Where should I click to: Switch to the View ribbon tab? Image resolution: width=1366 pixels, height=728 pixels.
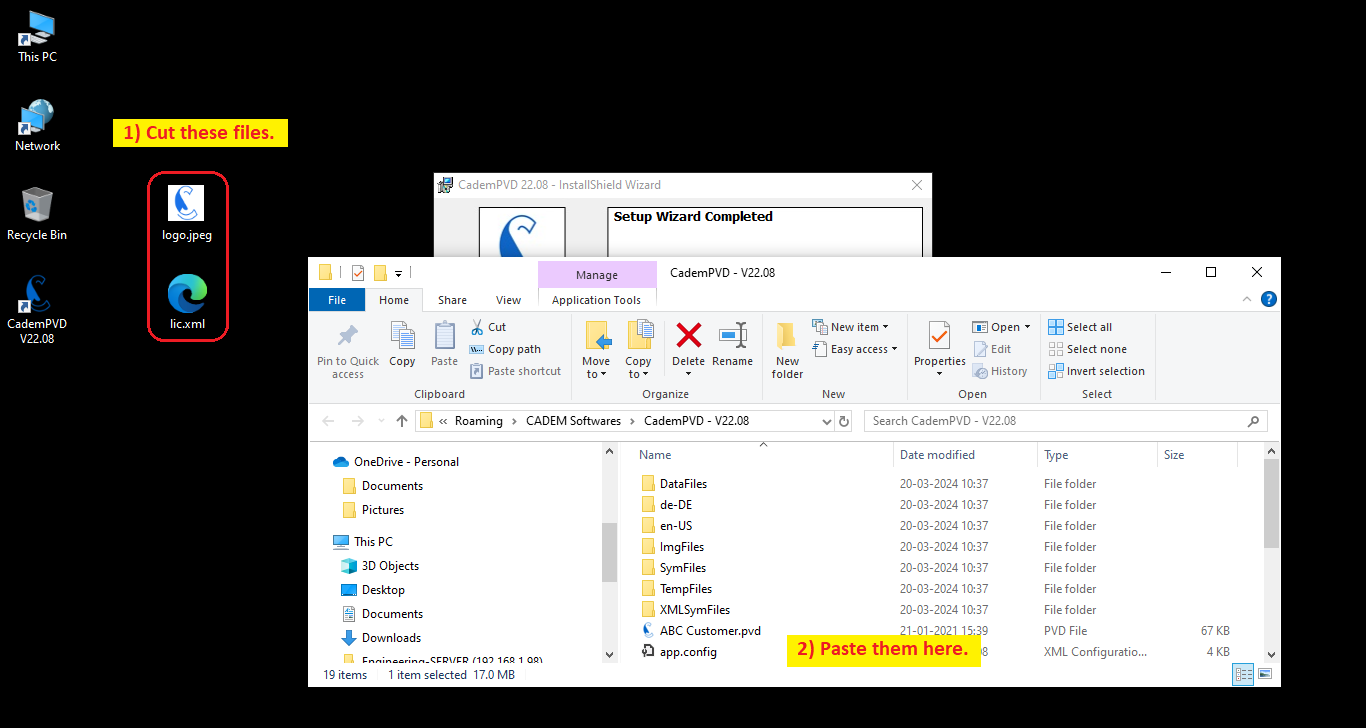(508, 299)
